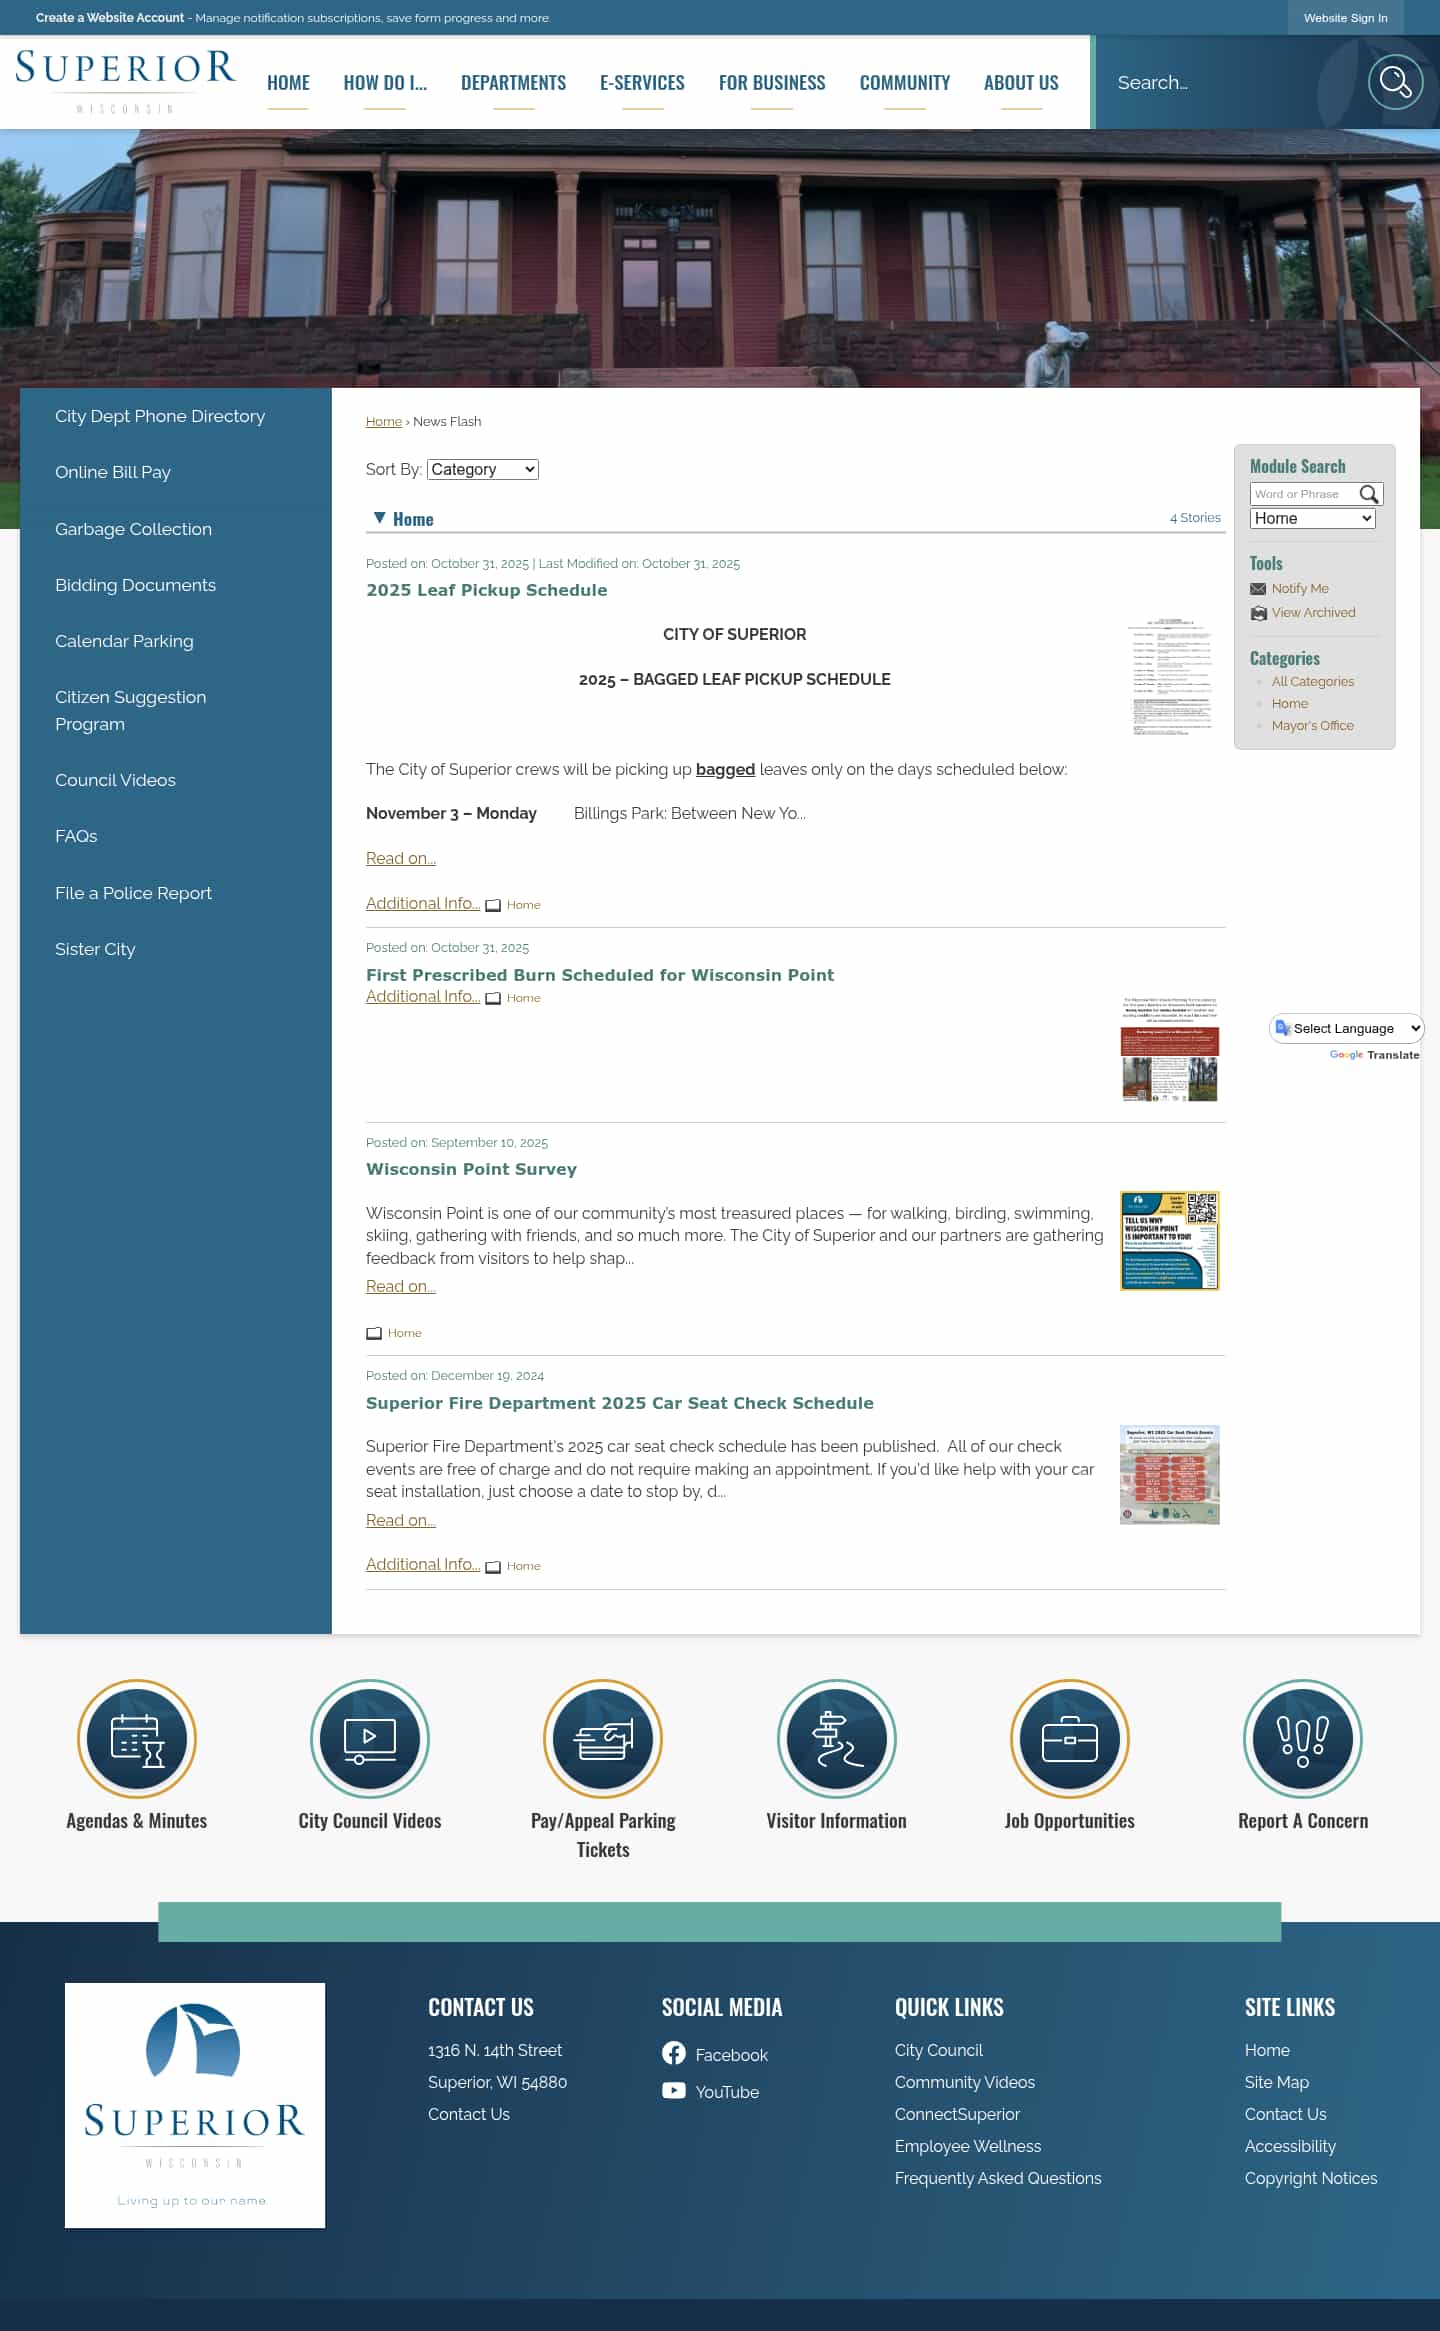This screenshot has height=2331, width=1440.
Task: Click the Superior footer logo
Action: coord(195,2105)
